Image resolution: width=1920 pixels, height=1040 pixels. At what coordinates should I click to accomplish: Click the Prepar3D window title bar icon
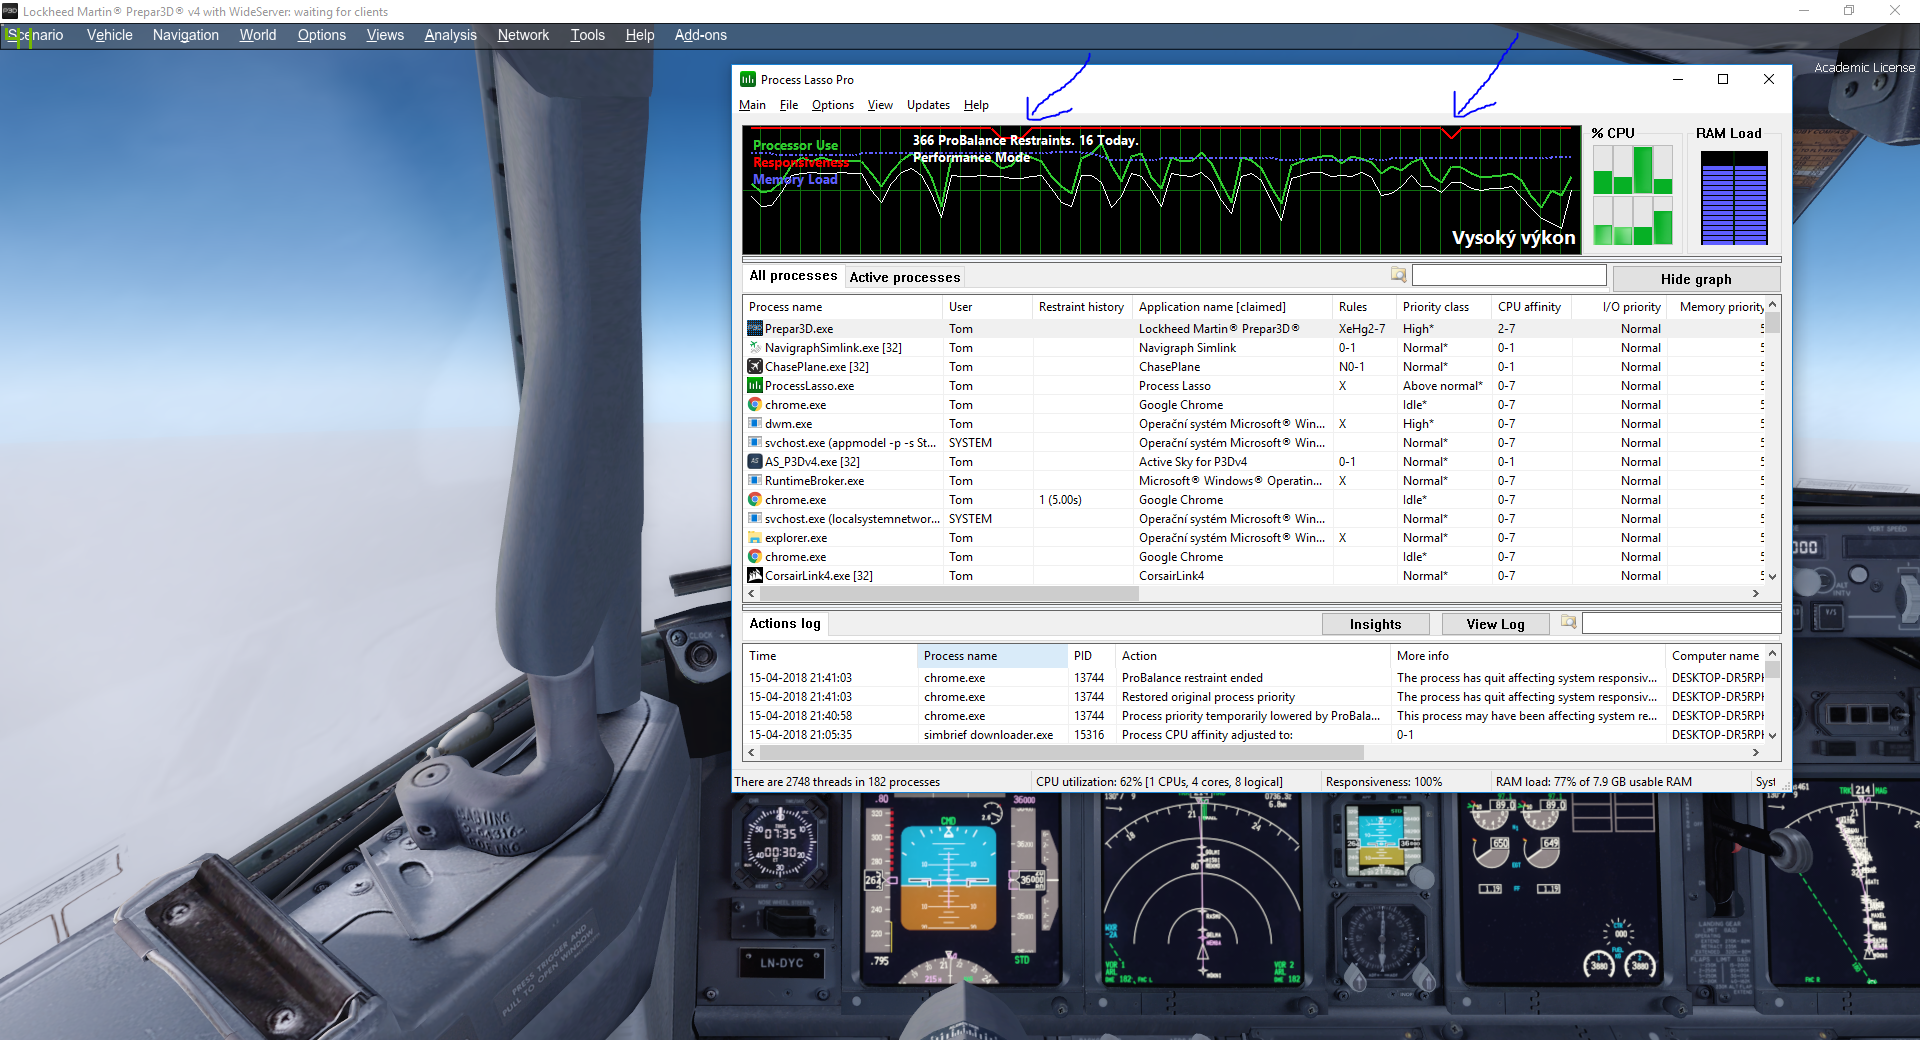10,11
